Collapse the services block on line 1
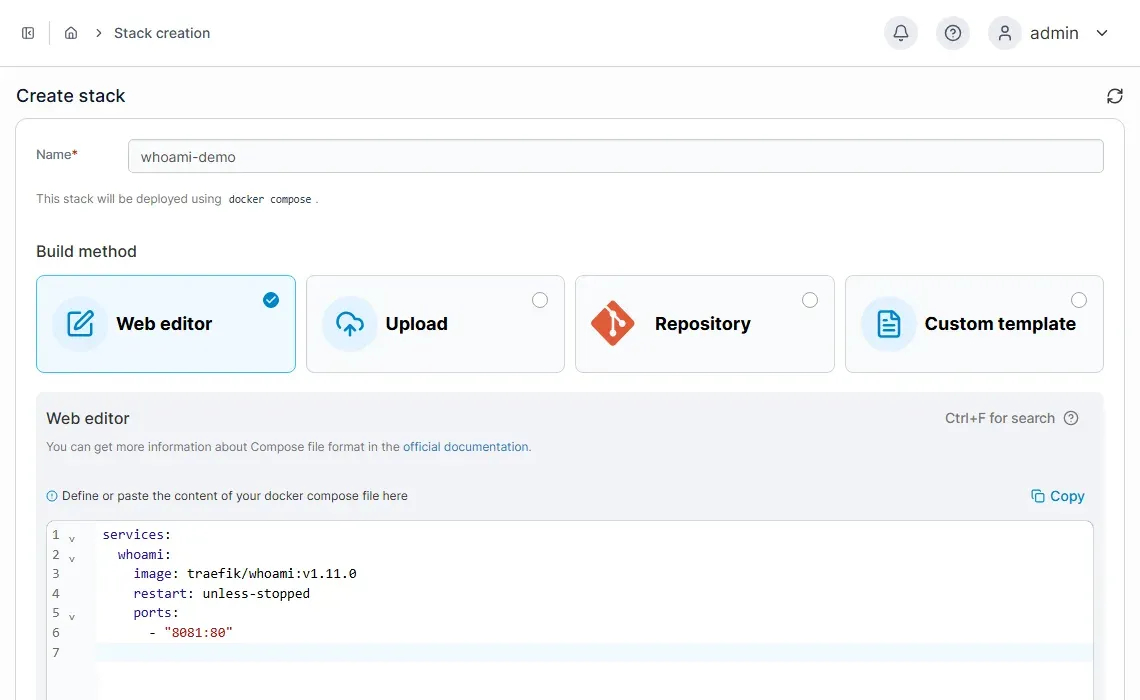This screenshot has width=1140, height=700. pyautogui.click(x=71, y=539)
